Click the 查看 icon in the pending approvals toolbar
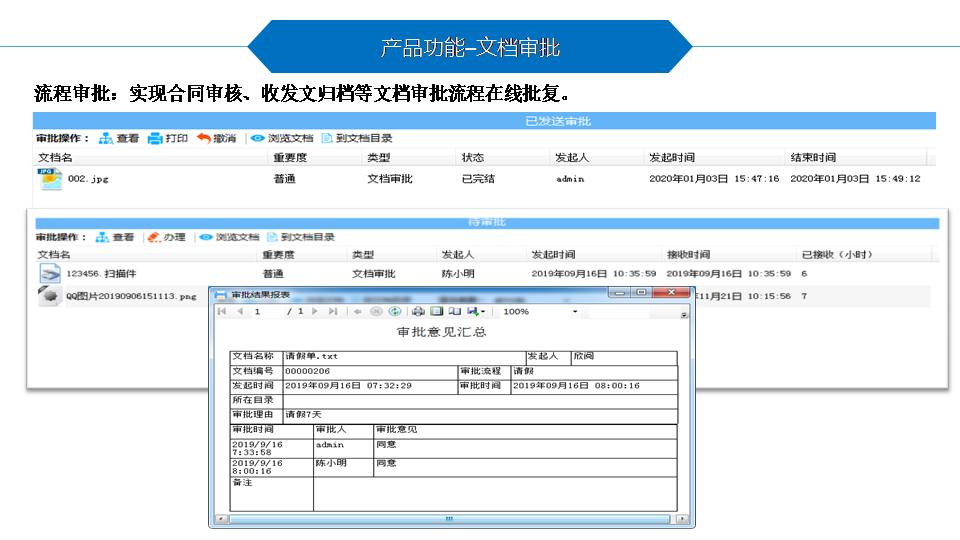960x540 pixels. click(102, 237)
